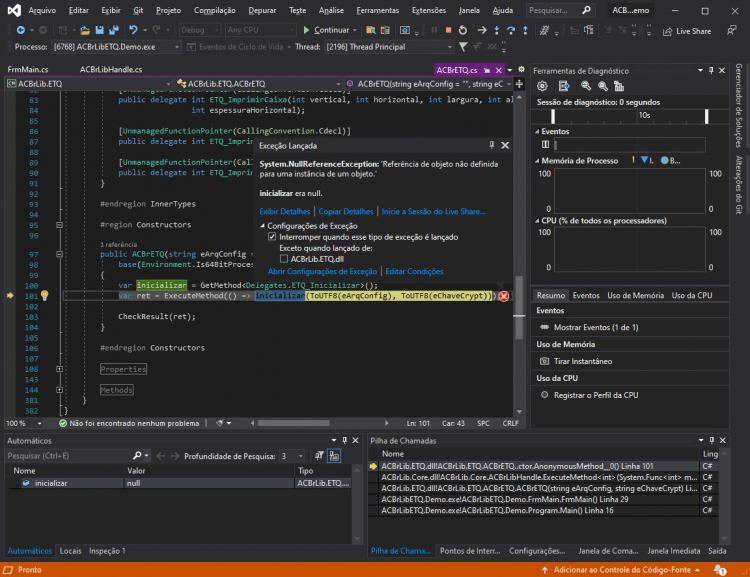The image size is (750, 577).
Task: Click the Restart debugging icon
Action: coord(463,30)
